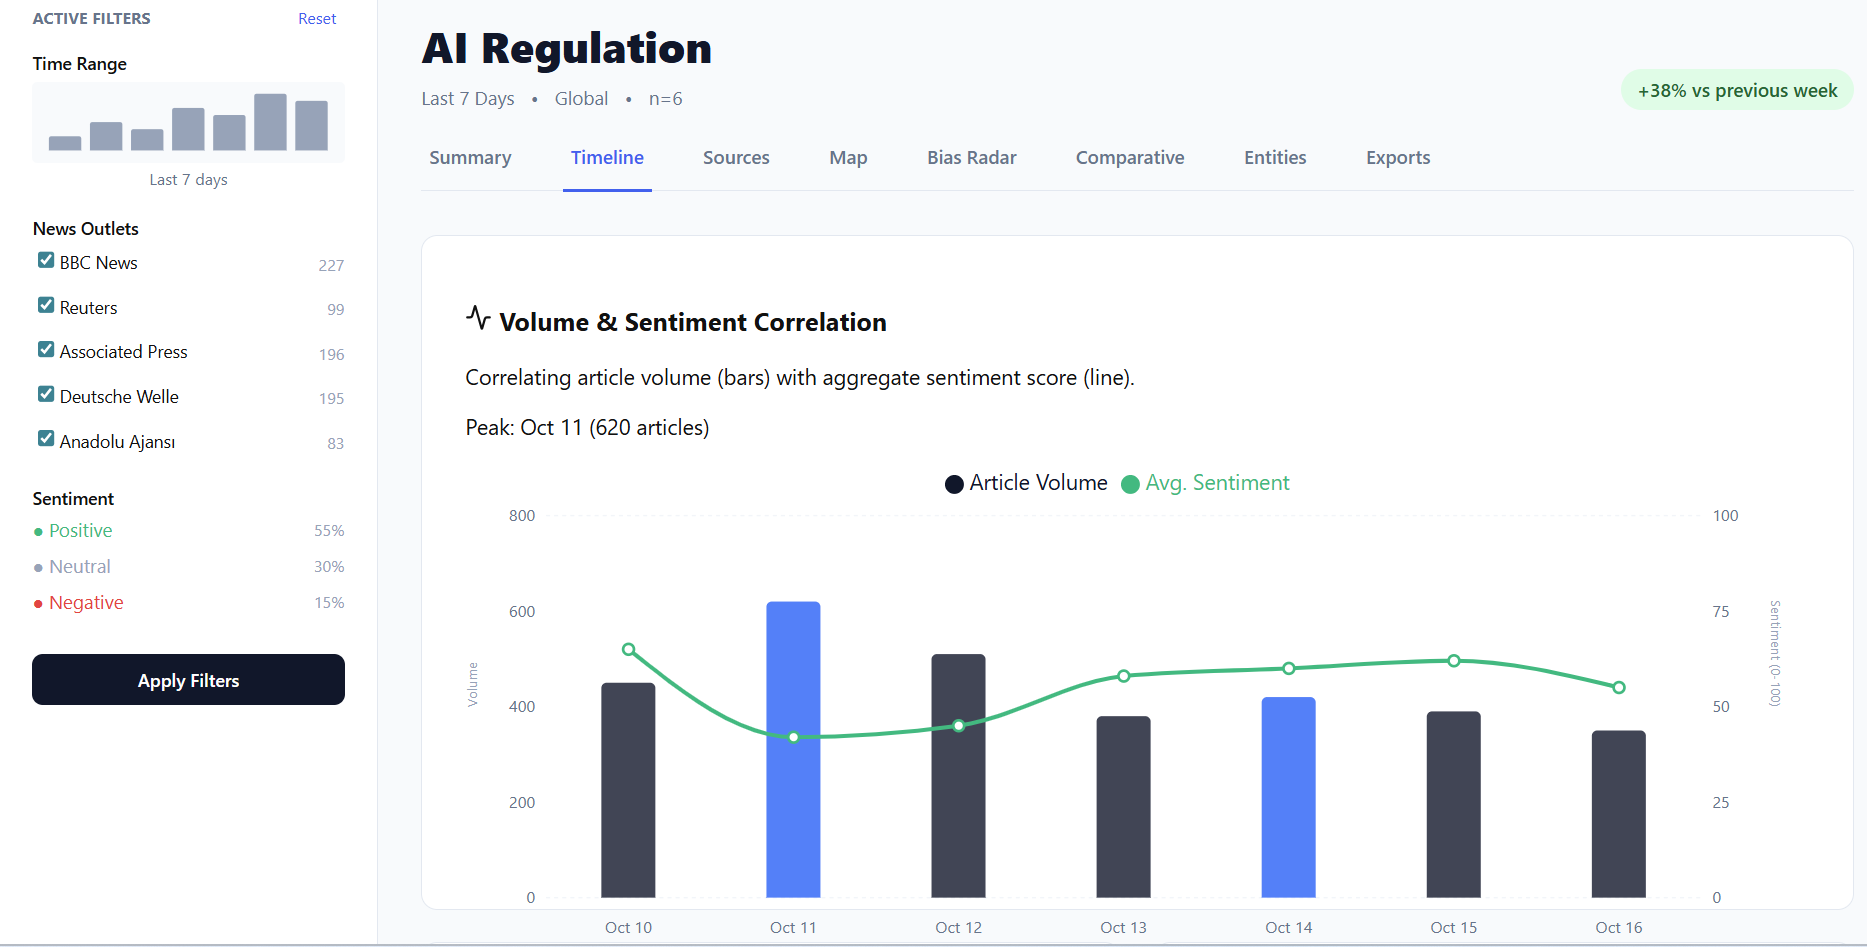This screenshot has width=1867, height=947.
Task: Go to the Exports tab
Action: click(1397, 158)
